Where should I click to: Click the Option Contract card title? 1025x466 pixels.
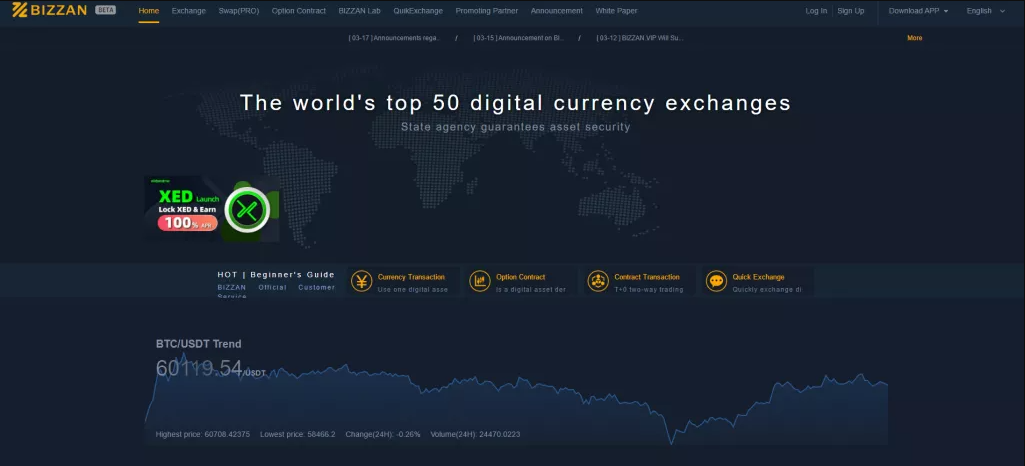[520, 277]
